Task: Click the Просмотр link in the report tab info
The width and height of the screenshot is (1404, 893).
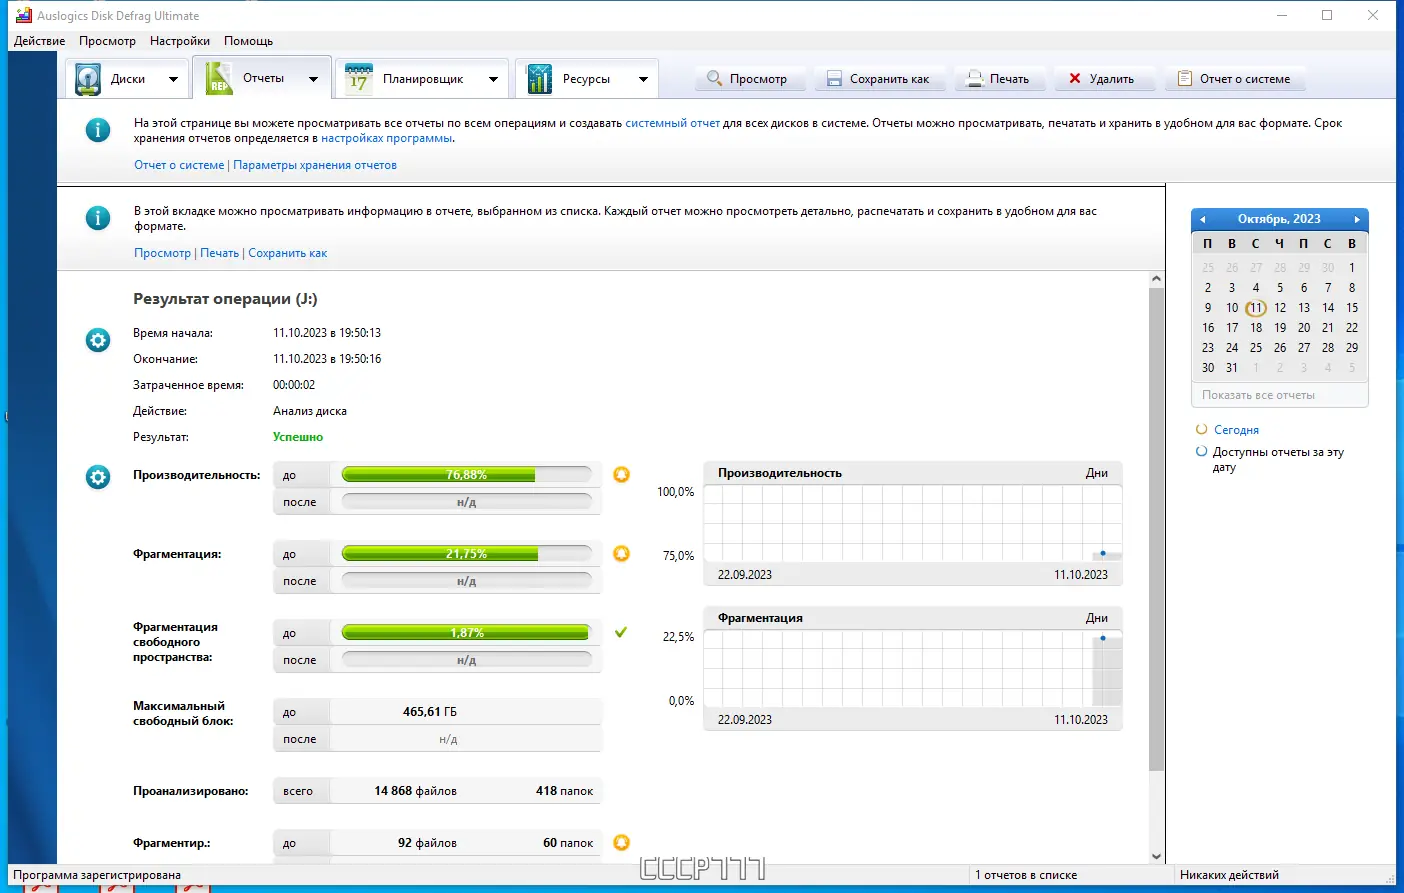Action: pyautogui.click(x=162, y=253)
